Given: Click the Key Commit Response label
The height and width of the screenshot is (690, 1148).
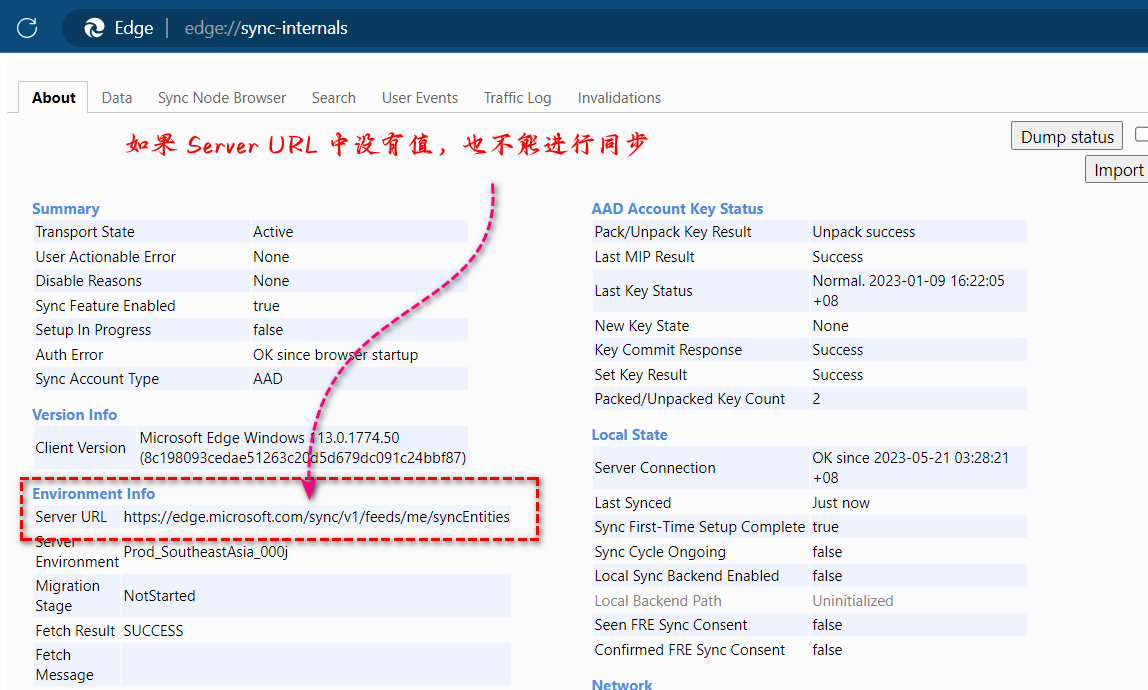Looking at the screenshot, I should pyautogui.click(x=668, y=350).
